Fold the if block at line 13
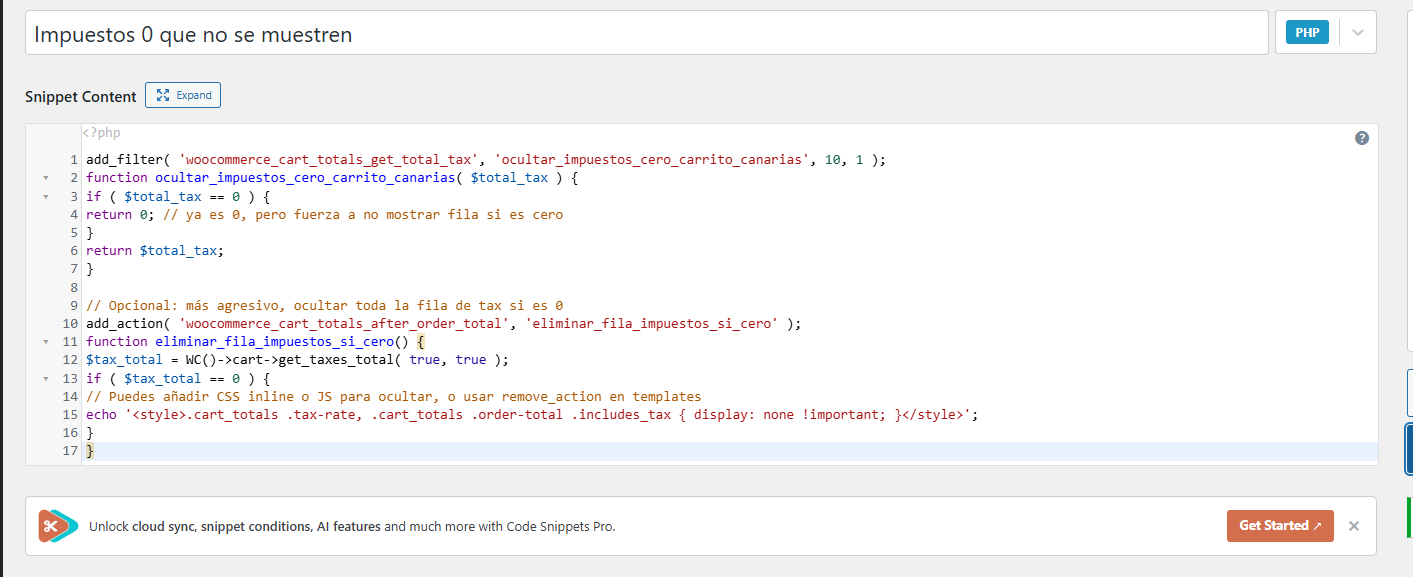Image resolution: width=1413 pixels, height=577 pixels. coord(45,379)
